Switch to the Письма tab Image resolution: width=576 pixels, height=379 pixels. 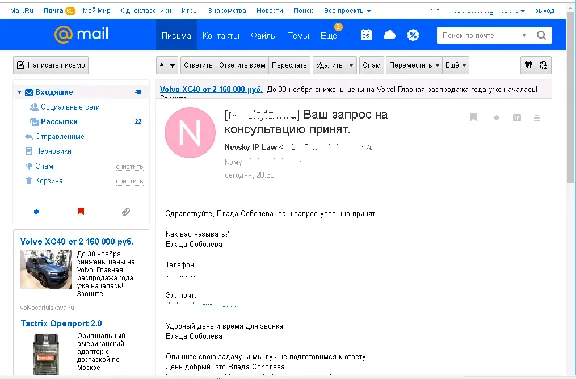pyautogui.click(x=176, y=35)
